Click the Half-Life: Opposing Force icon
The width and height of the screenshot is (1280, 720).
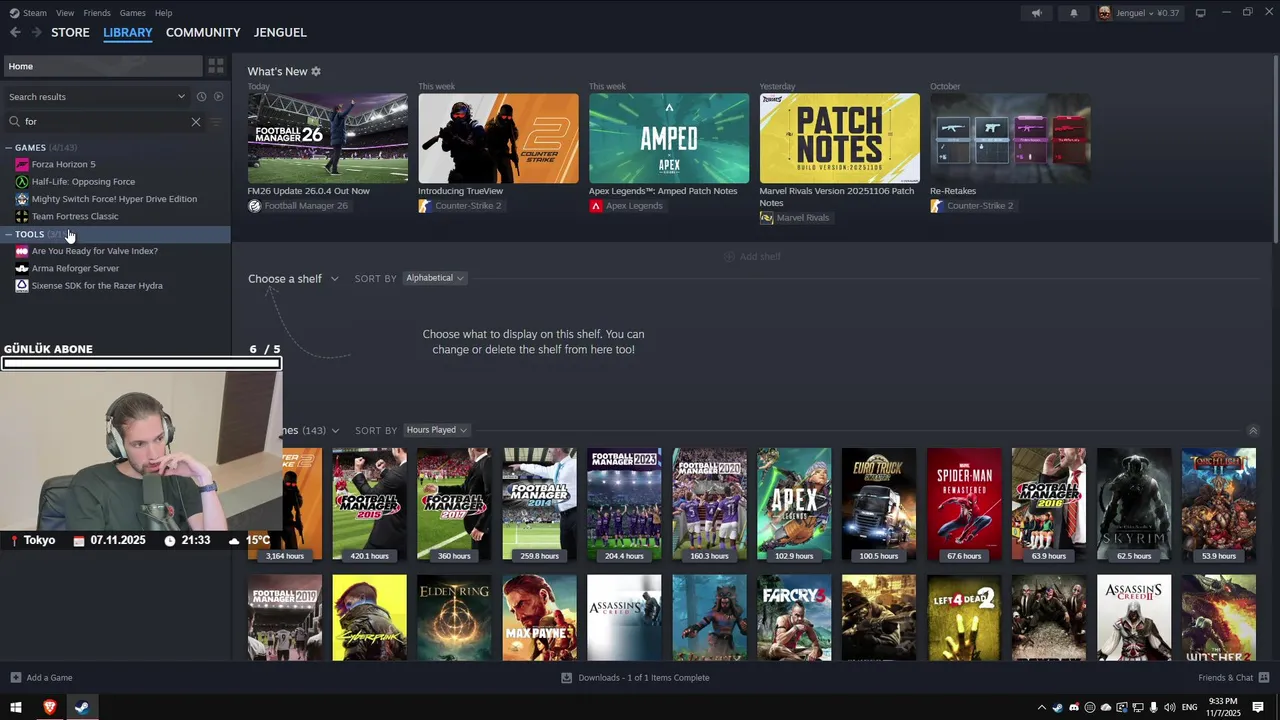coord(22,182)
